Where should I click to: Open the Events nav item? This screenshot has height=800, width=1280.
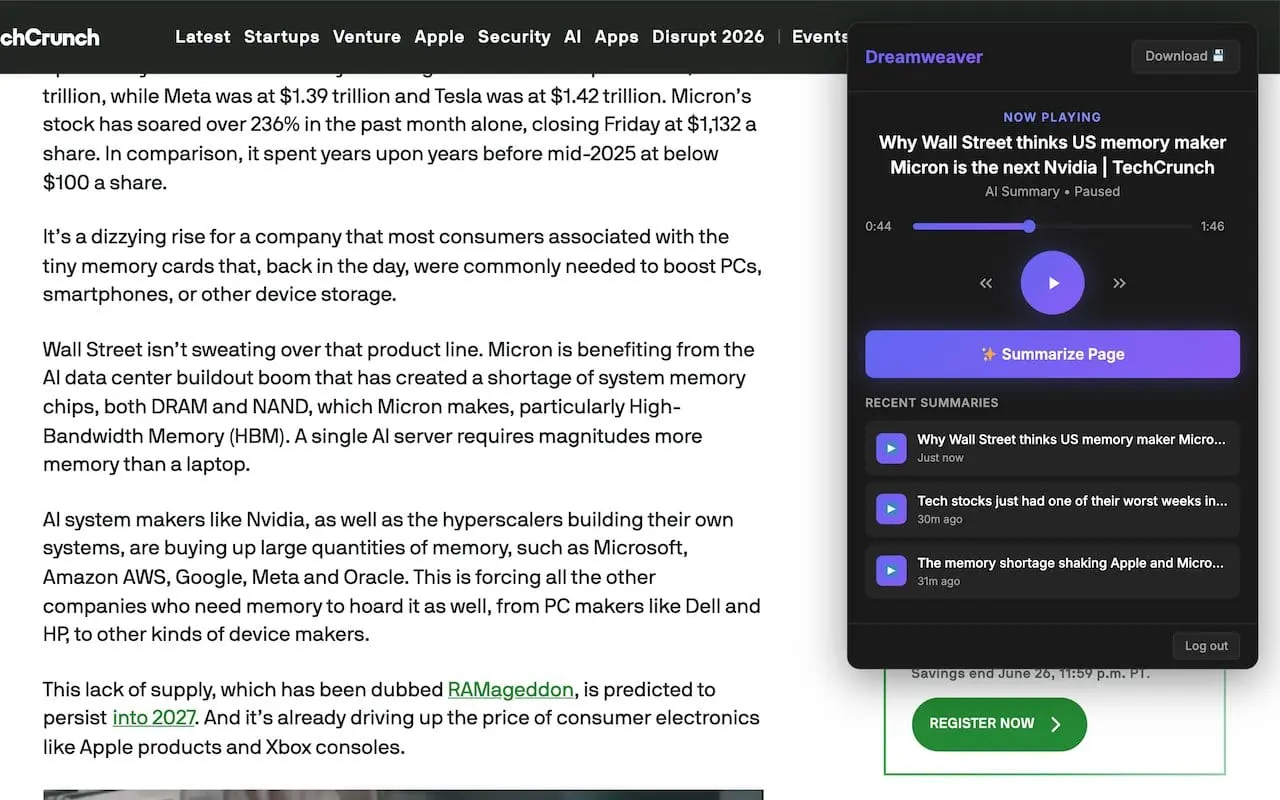(819, 37)
